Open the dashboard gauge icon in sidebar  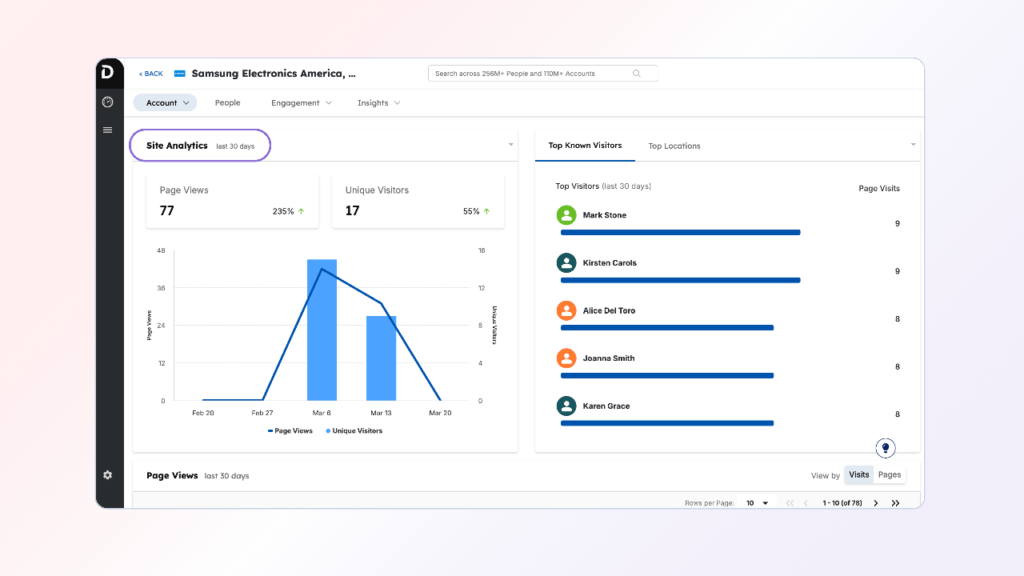tap(108, 102)
